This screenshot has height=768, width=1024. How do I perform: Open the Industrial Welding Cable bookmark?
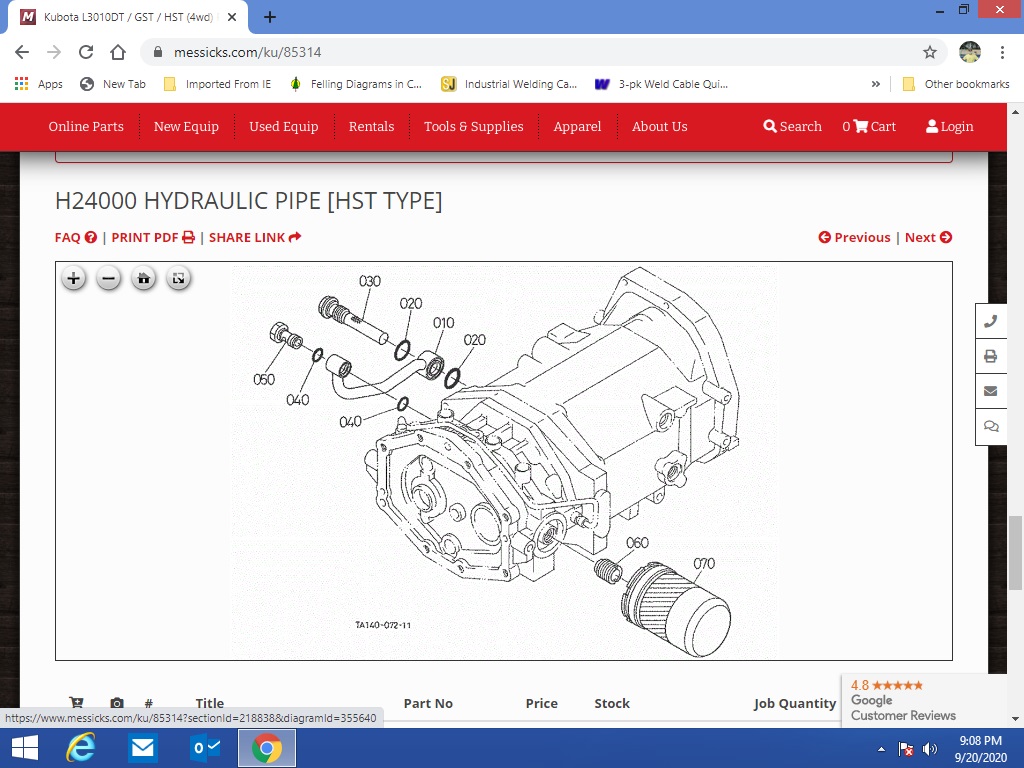point(509,84)
